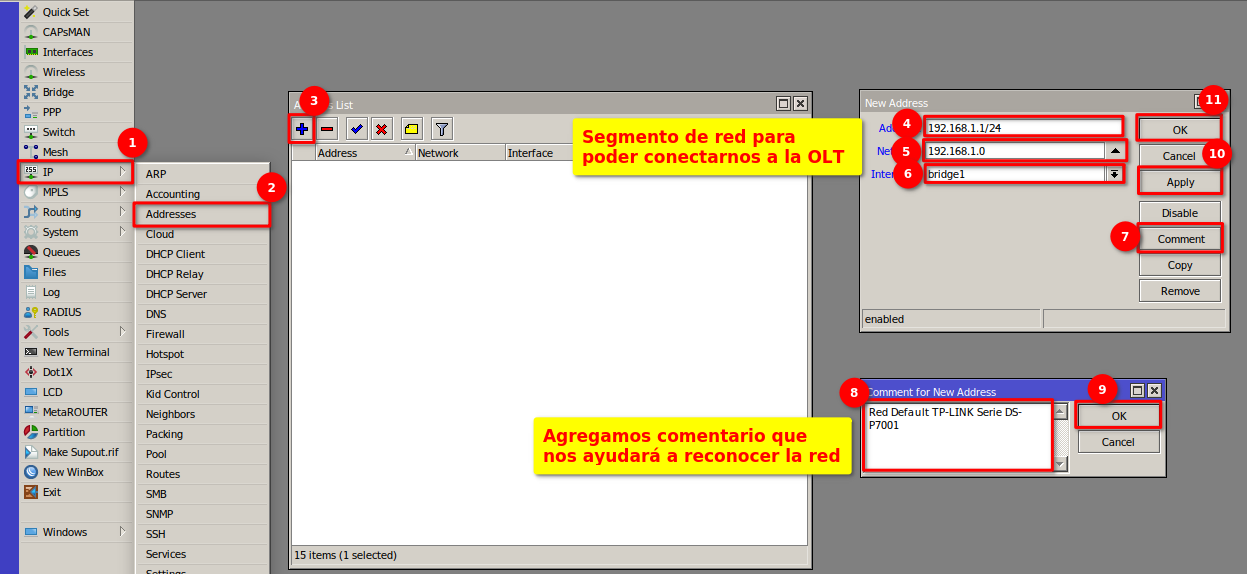
Task: Expand the Routing submenu in the sidebar
Action: [75, 212]
